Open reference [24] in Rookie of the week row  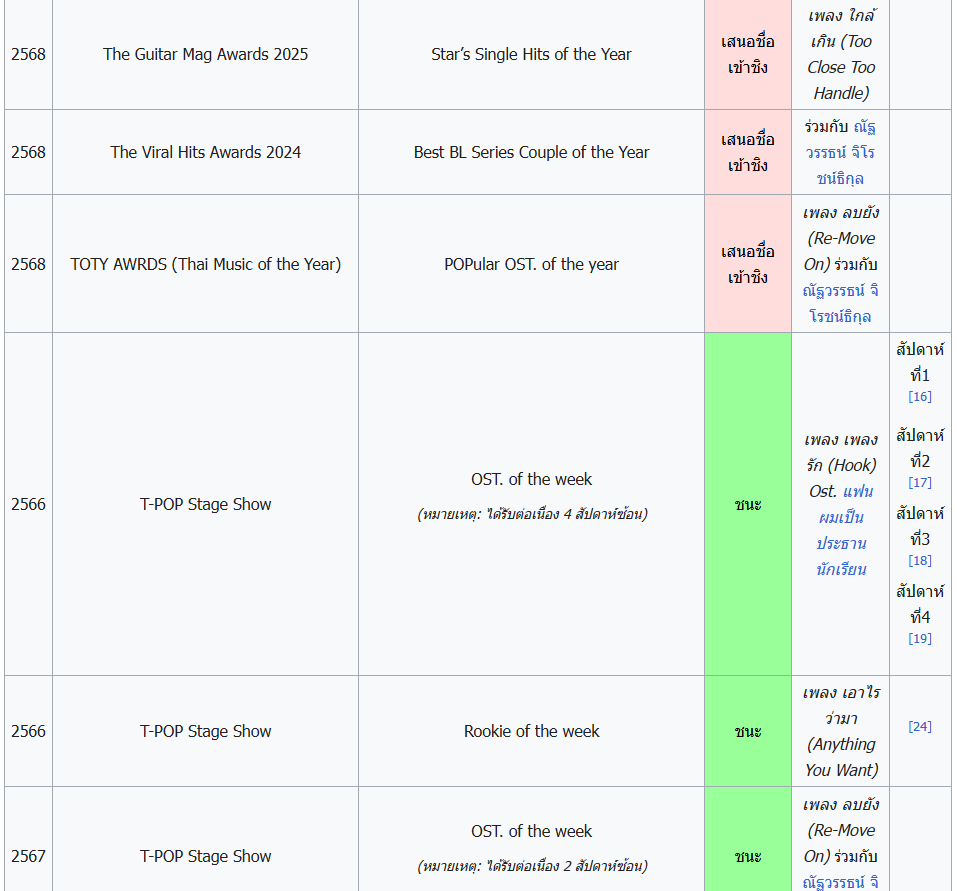point(920,726)
